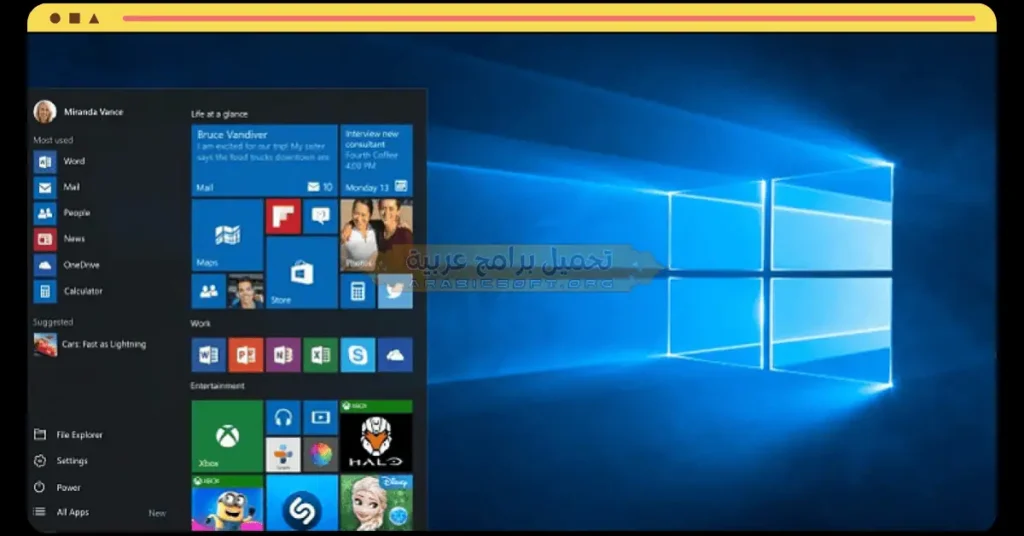Viewport: 1024px width, 536px height.
Task: Open the suggested Cars: Fast as Lightning app
Action: coord(90,345)
